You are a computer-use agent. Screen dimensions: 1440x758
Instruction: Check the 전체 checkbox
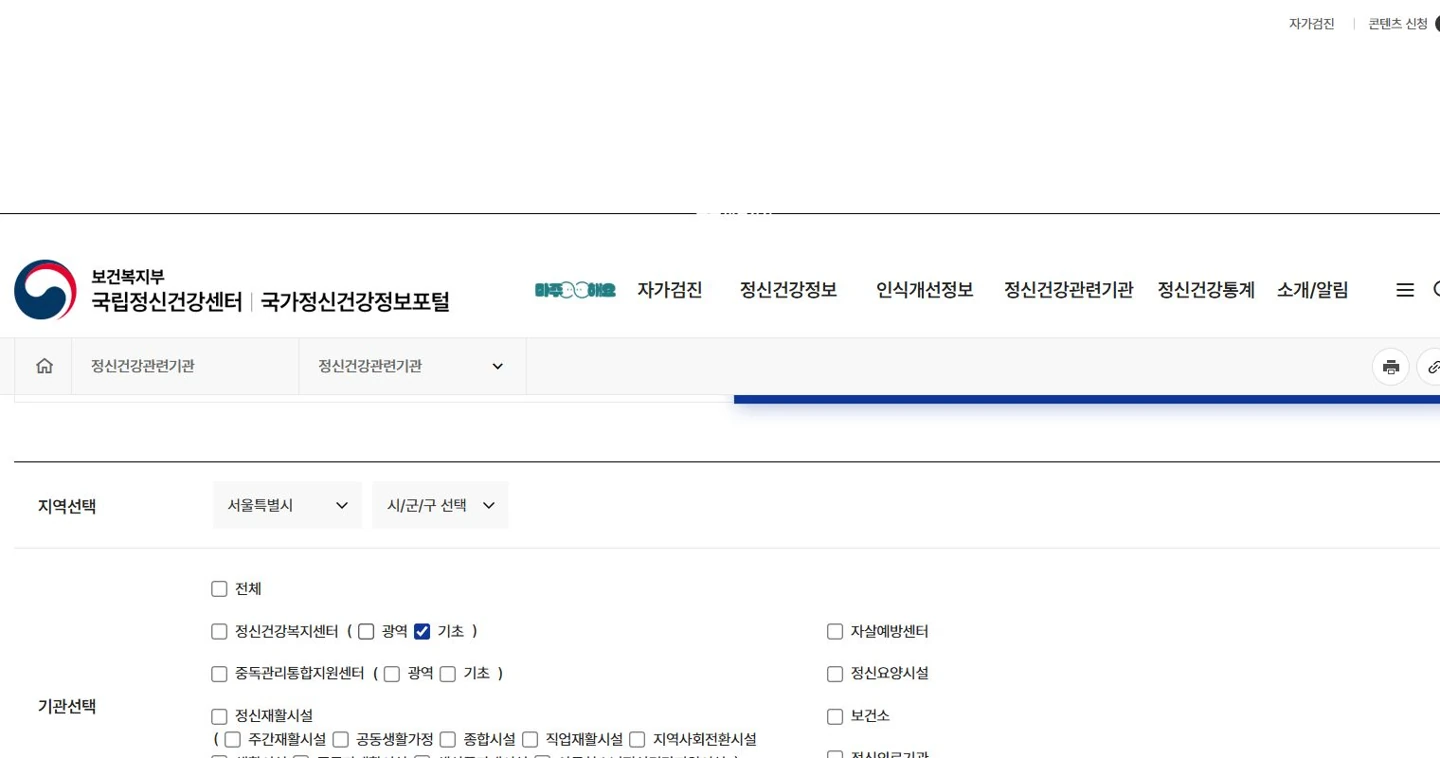(219, 589)
